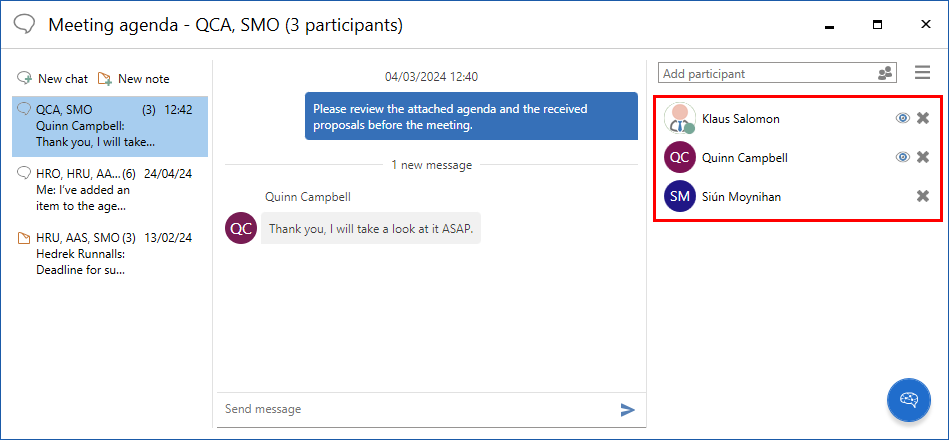Viewport: 949px width, 440px height.
Task: Click Siún Moynihan's SM avatar
Action: point(680,196)
